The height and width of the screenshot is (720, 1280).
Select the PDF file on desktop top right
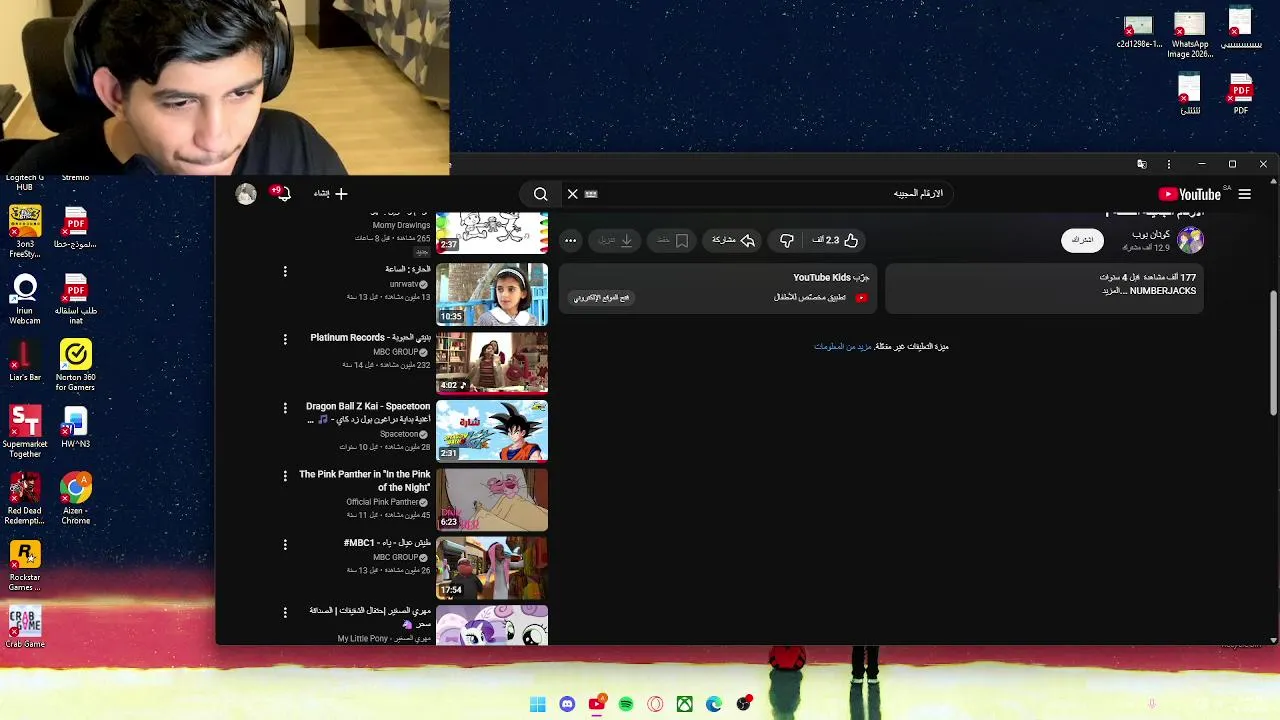point(1241,95)
